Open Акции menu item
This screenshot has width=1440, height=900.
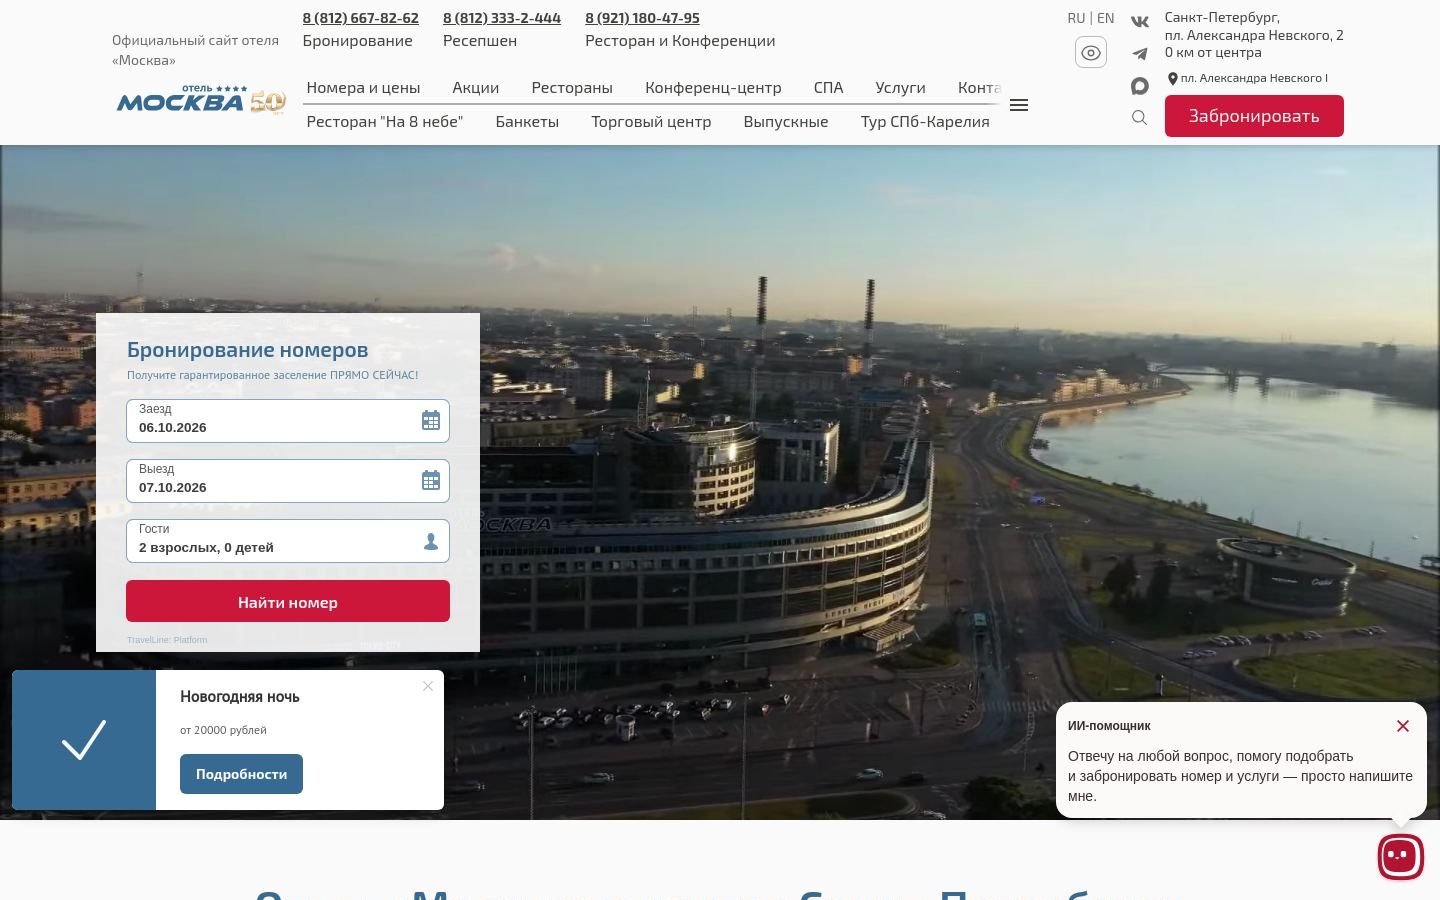[475, 87]
